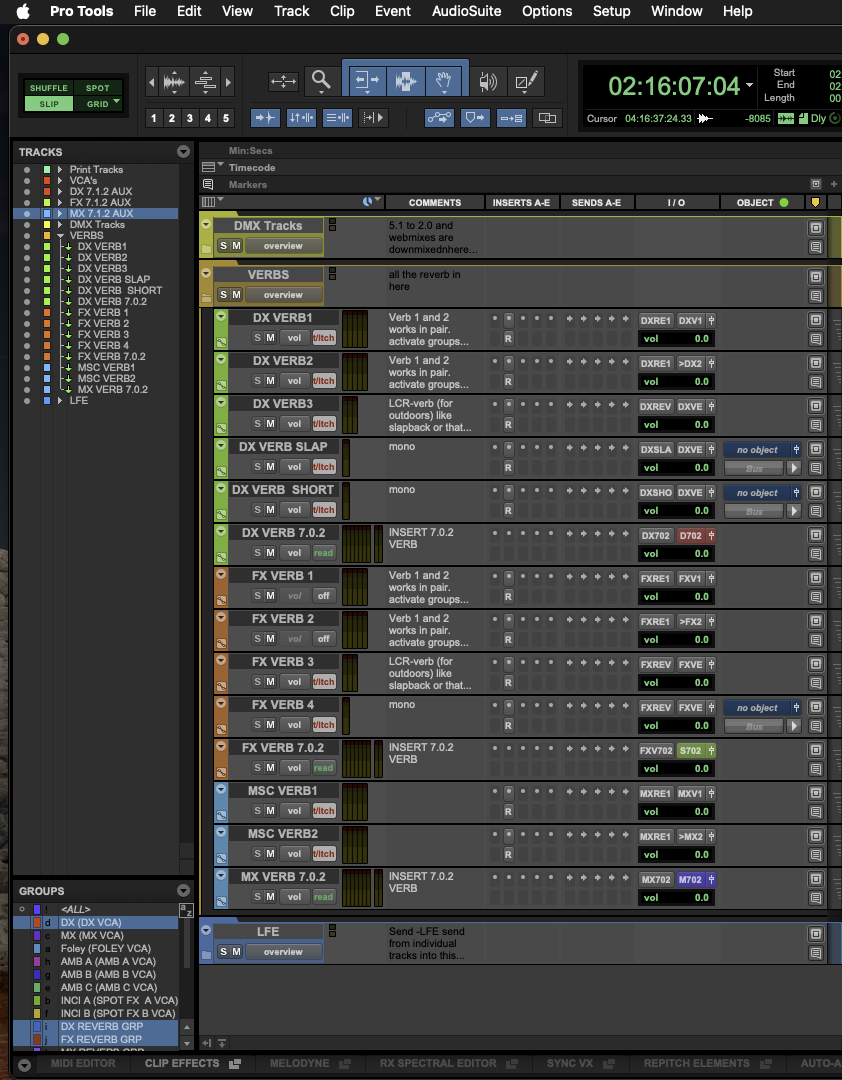Open the Apple menu
Viewport: 842px width, 1080px height.
pos(23,11)
